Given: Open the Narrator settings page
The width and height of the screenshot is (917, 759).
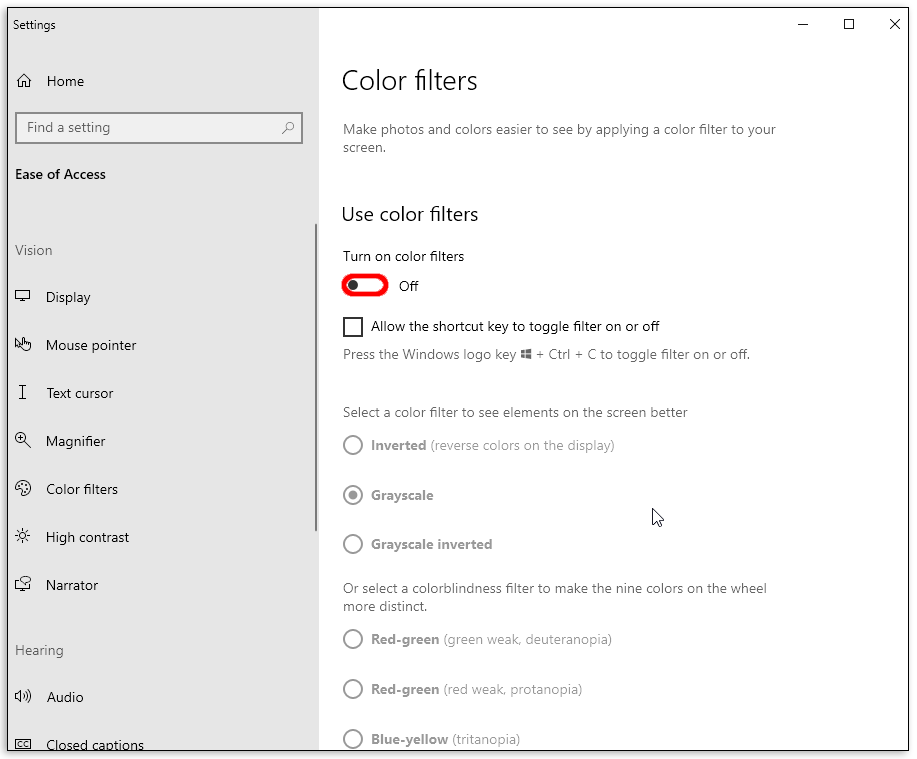Looking at the screenshot, I should pyautogui.click(x=72, y=585).
